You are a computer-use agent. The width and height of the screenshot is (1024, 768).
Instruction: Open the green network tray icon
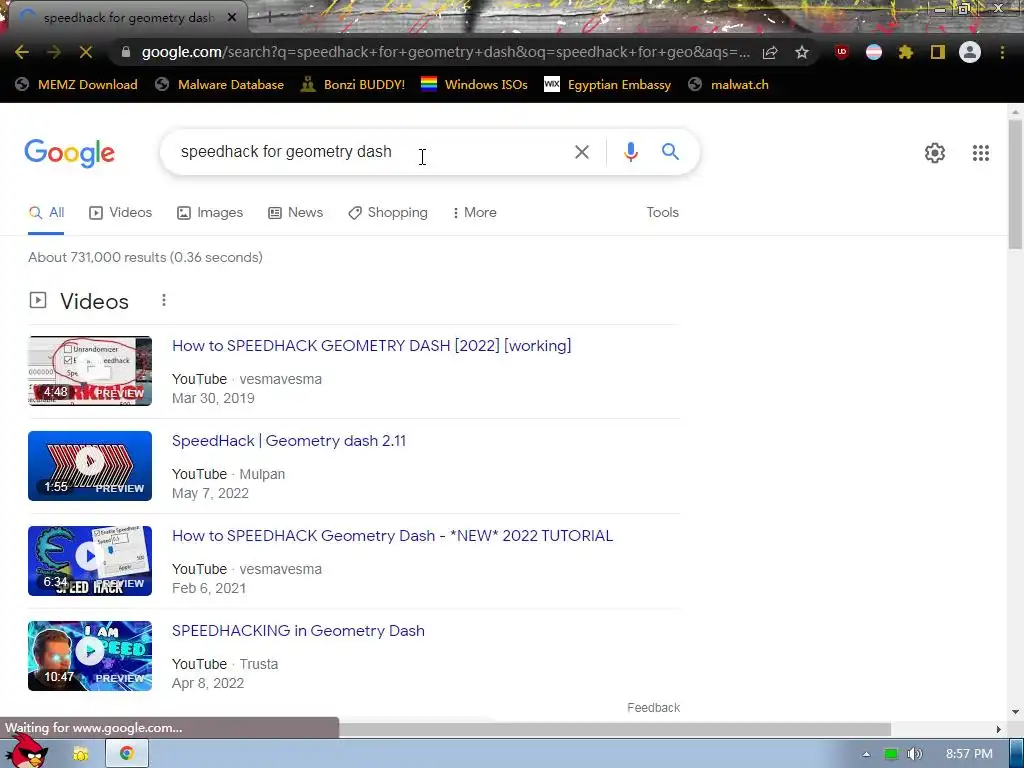[x=891, y=754]
